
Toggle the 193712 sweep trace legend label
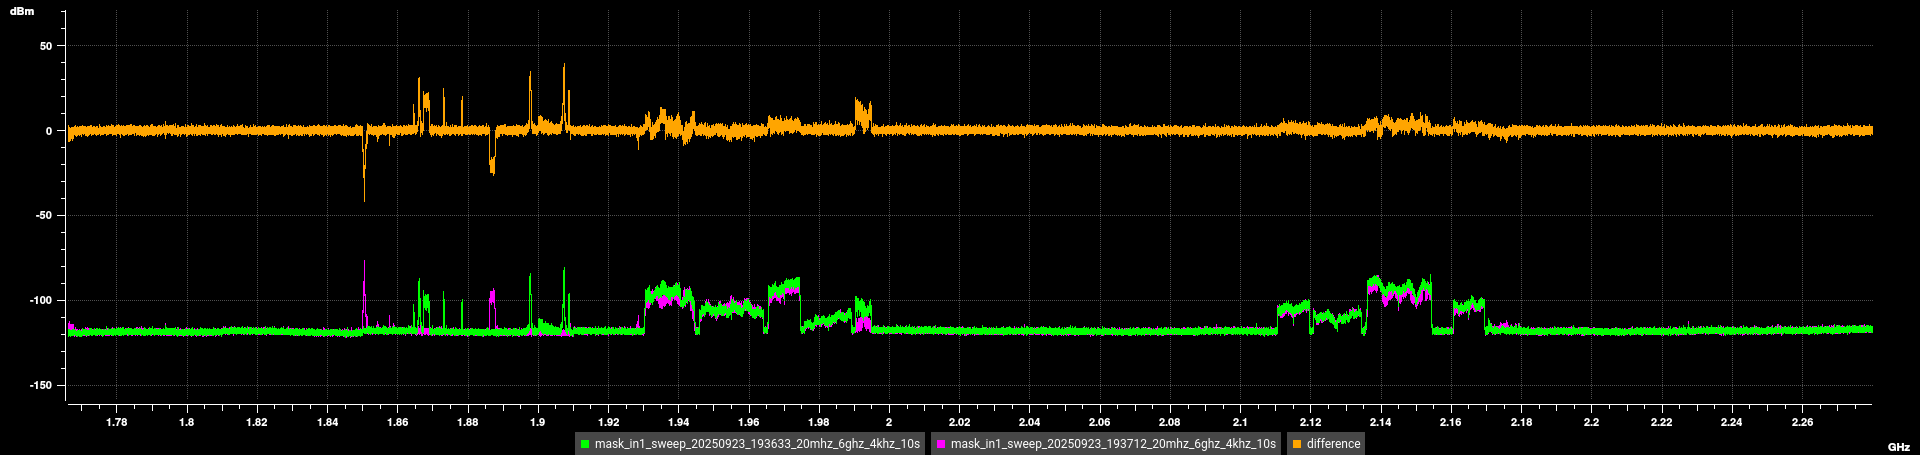1112,444
